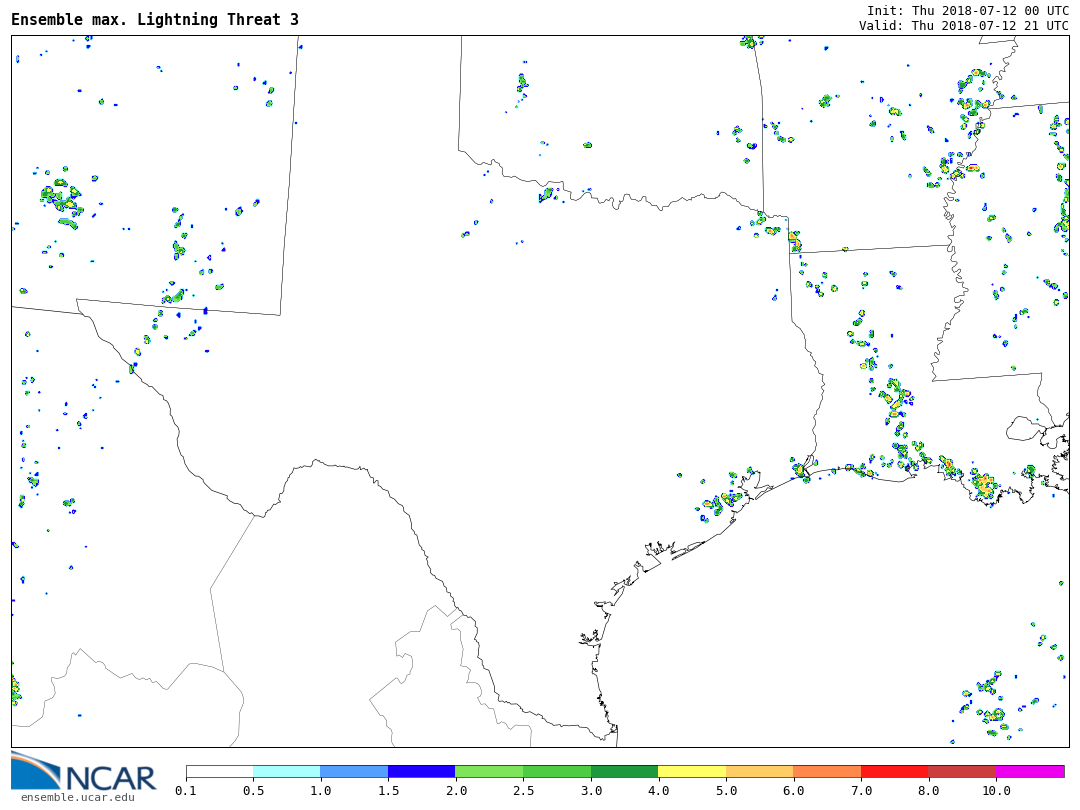Select the light cyan segment between 0.5 and 1.0
This screenshot has width=1080, height=810.
coord(286,771)
